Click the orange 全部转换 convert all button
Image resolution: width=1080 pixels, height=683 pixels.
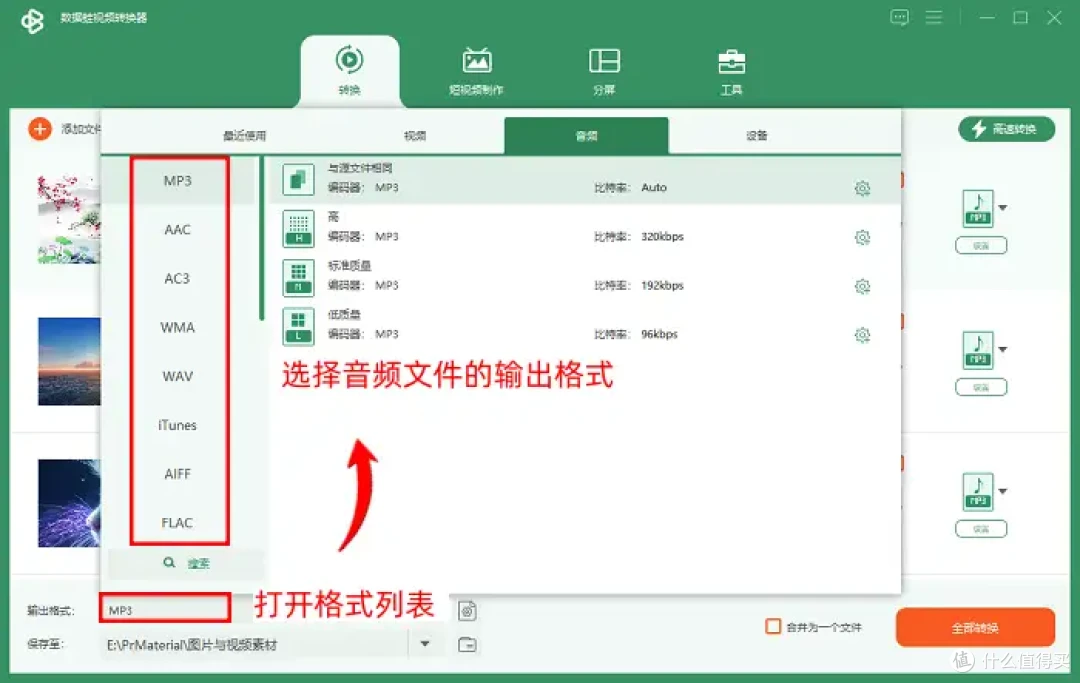coord(975,627)
